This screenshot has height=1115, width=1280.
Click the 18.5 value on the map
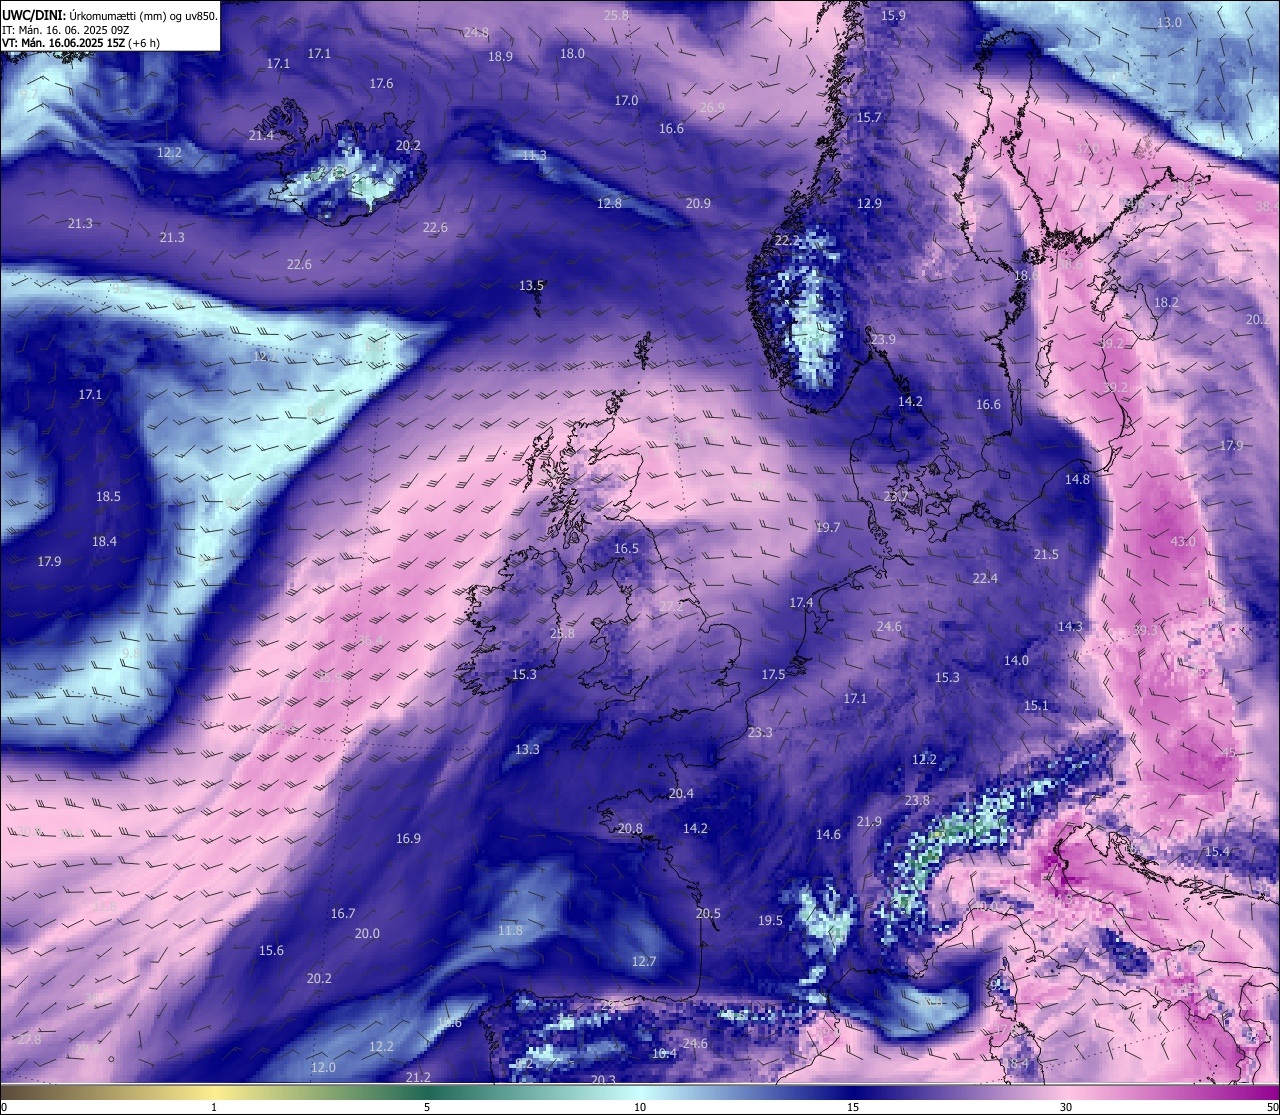[108, 496]
